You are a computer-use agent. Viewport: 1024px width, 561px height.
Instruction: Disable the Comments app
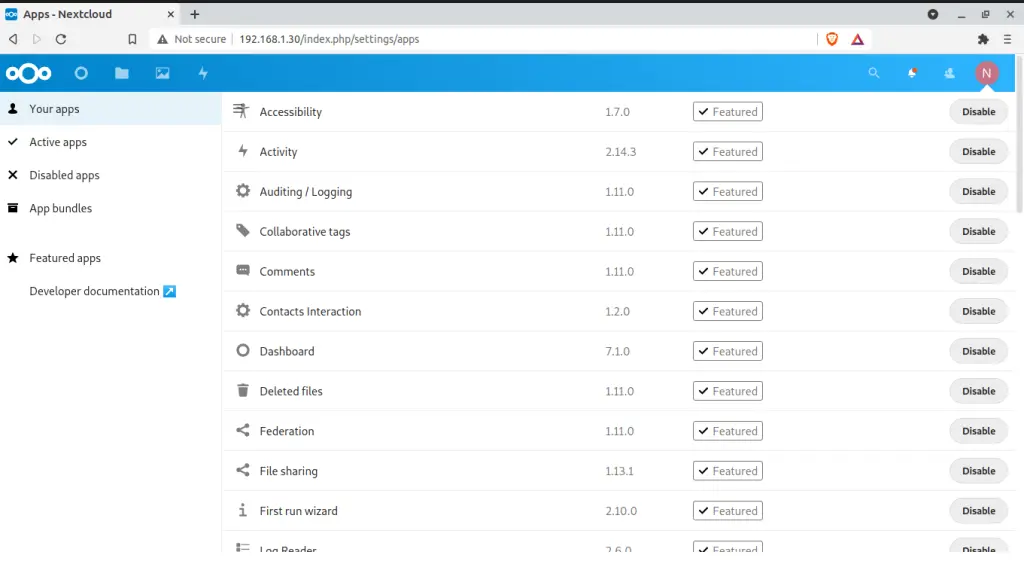978,271
